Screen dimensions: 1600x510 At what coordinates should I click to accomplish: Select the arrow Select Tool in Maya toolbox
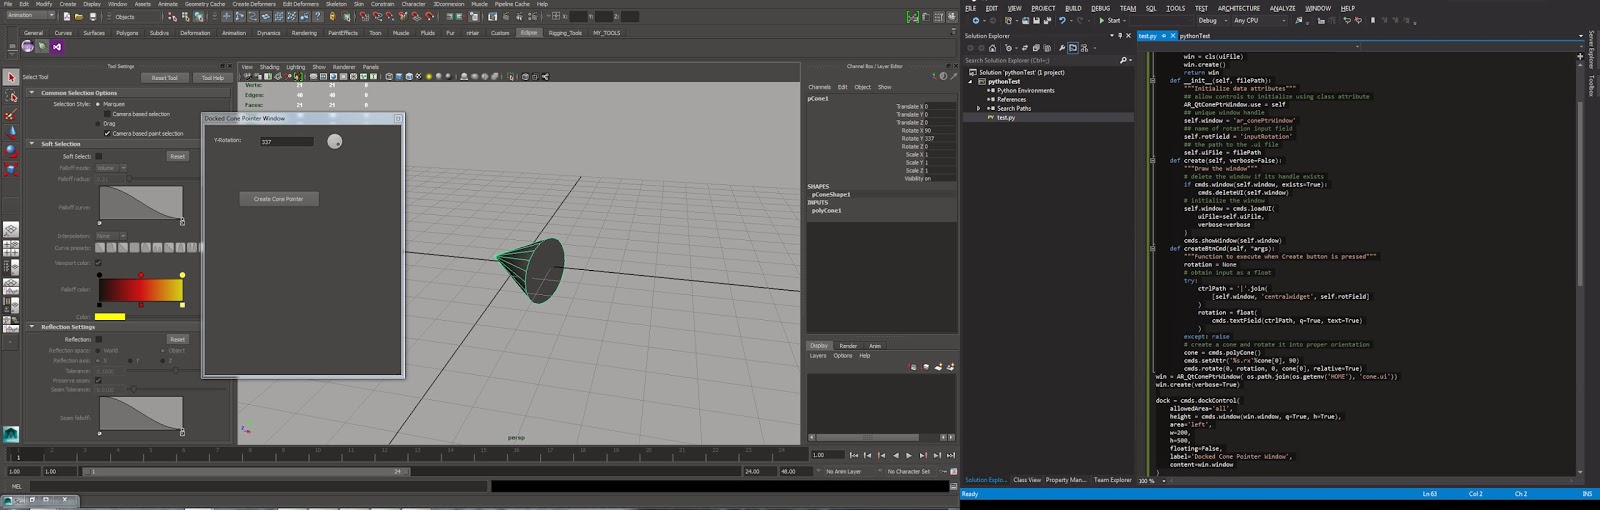10,77
